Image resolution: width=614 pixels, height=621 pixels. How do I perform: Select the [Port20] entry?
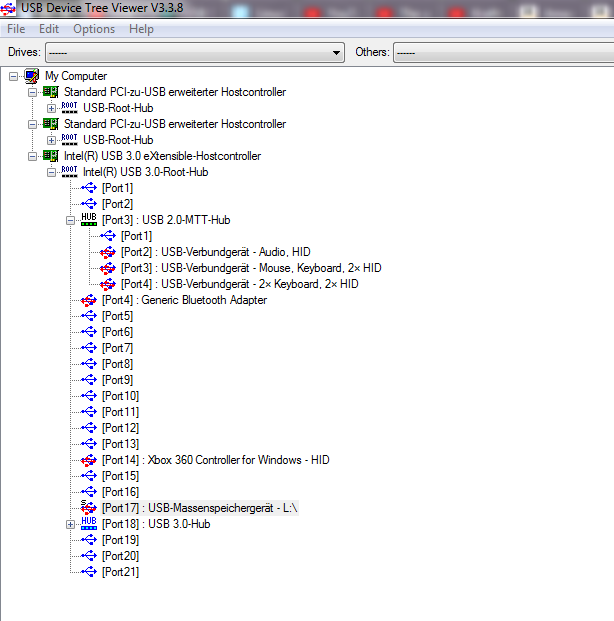click(x=120, y=556)
